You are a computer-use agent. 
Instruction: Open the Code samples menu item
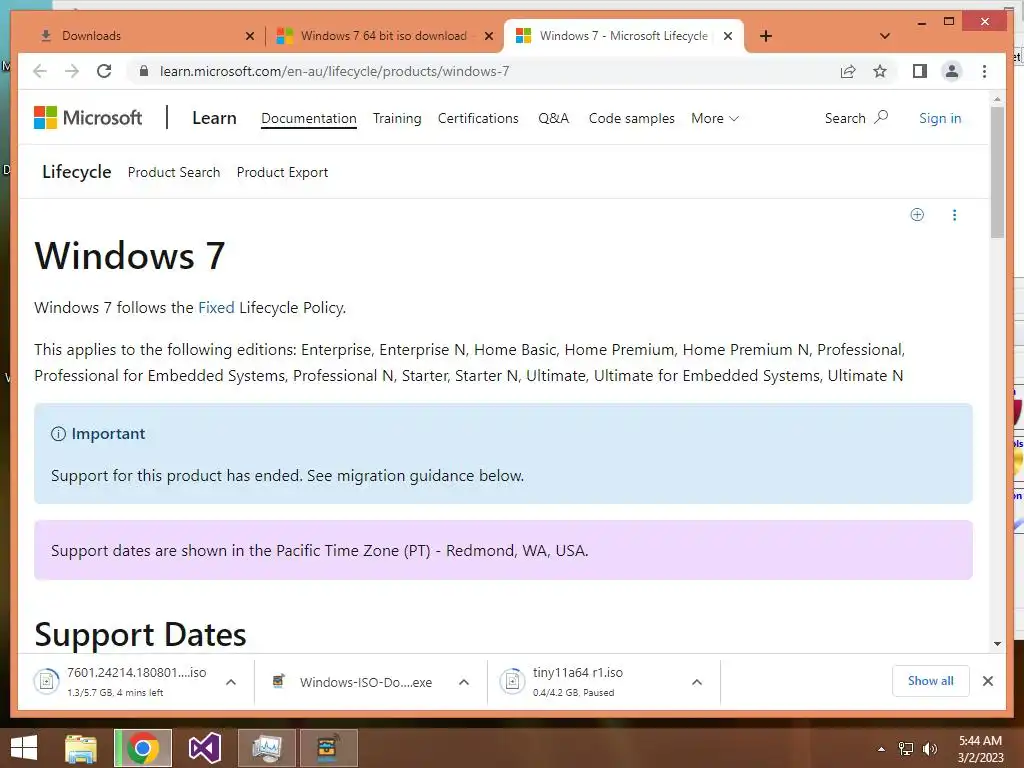[632, 118]
